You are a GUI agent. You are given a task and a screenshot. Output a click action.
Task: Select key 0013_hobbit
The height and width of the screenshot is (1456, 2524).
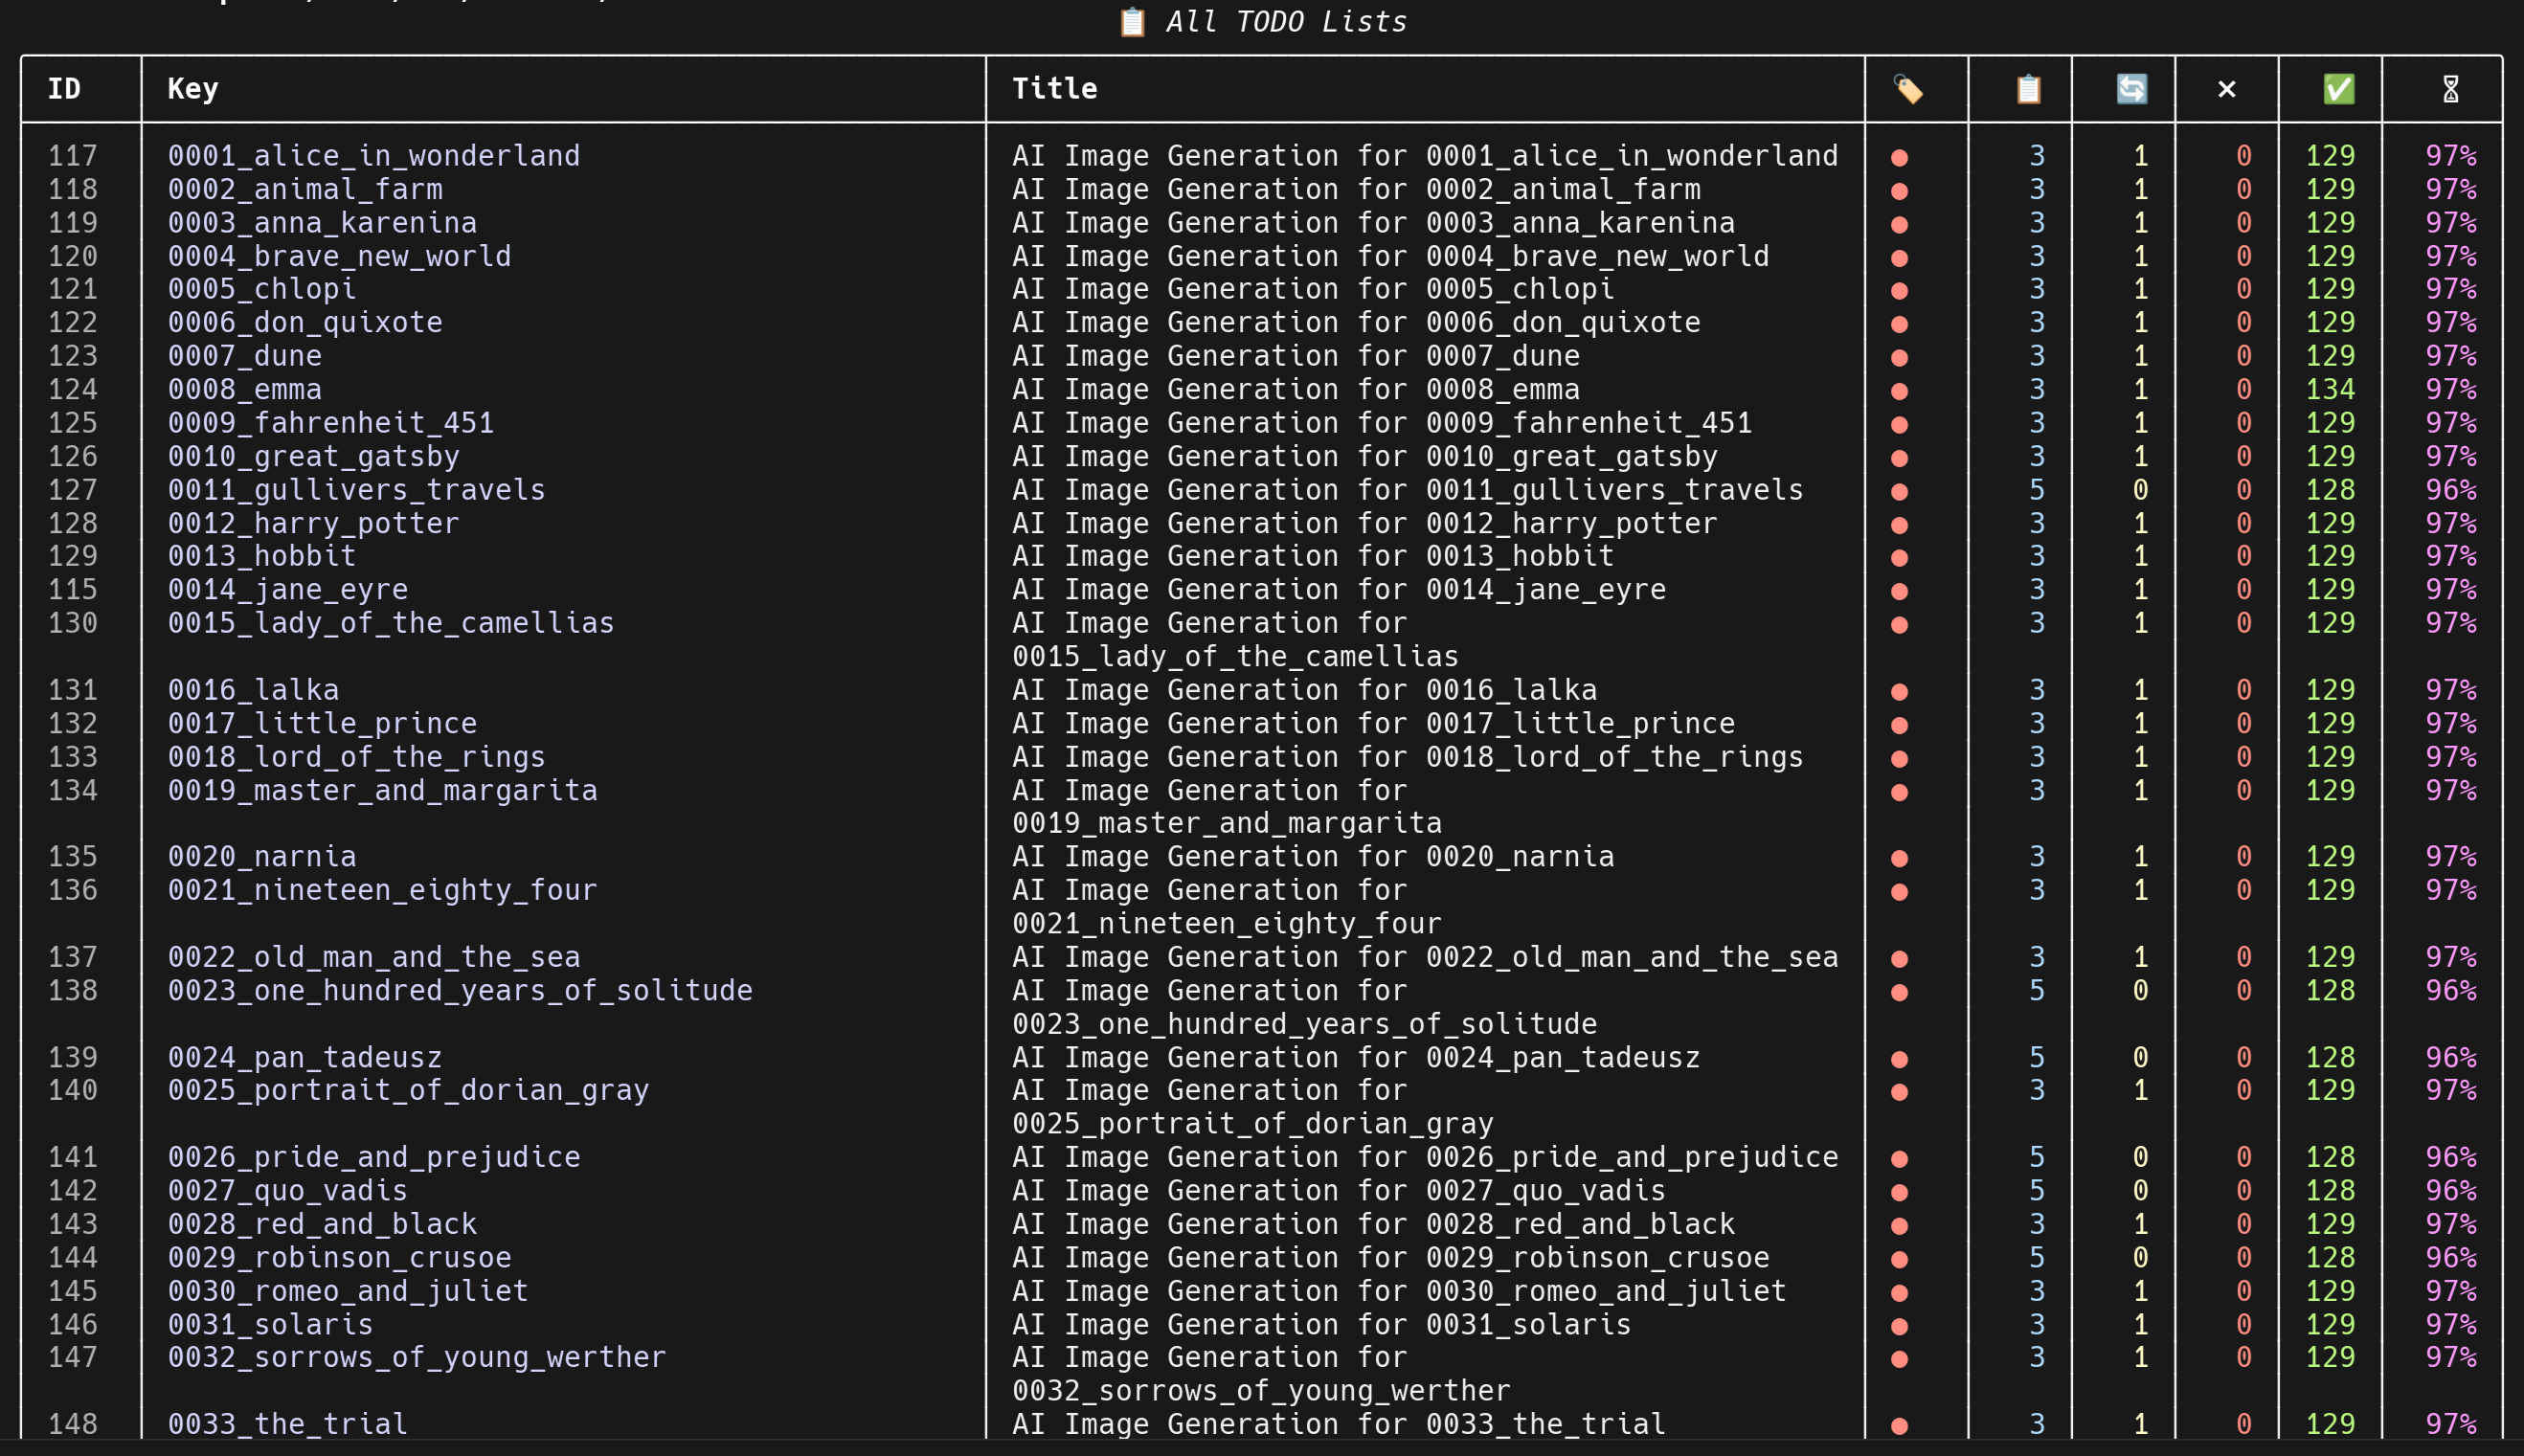point(262,556)
